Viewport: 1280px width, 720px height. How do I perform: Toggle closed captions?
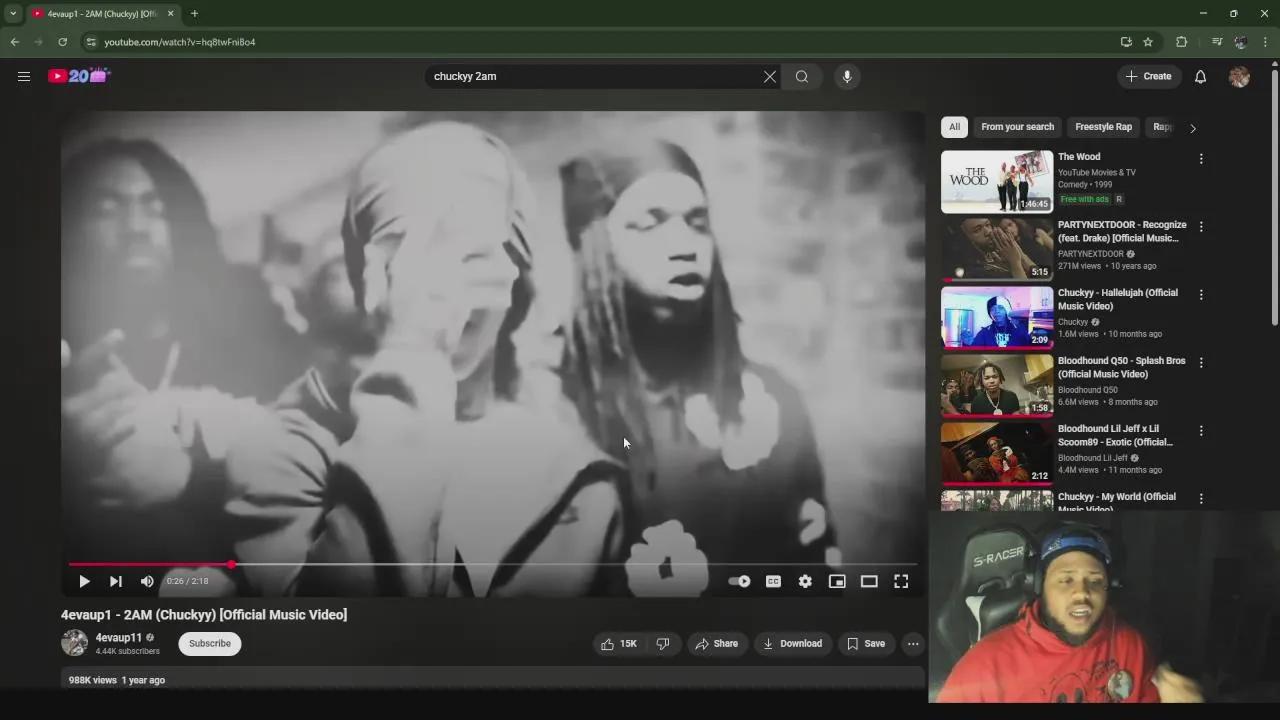(x=773, y=581)
